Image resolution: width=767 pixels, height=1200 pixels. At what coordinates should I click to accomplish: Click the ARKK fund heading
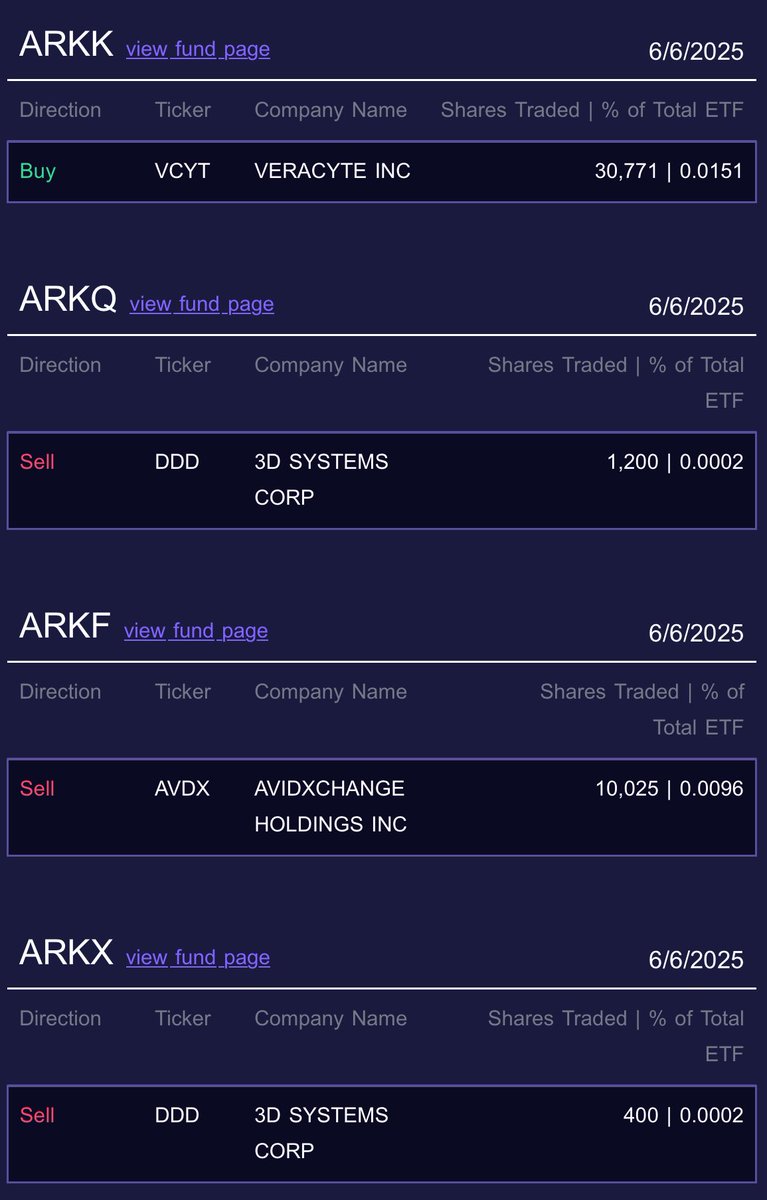click(66, 44)
